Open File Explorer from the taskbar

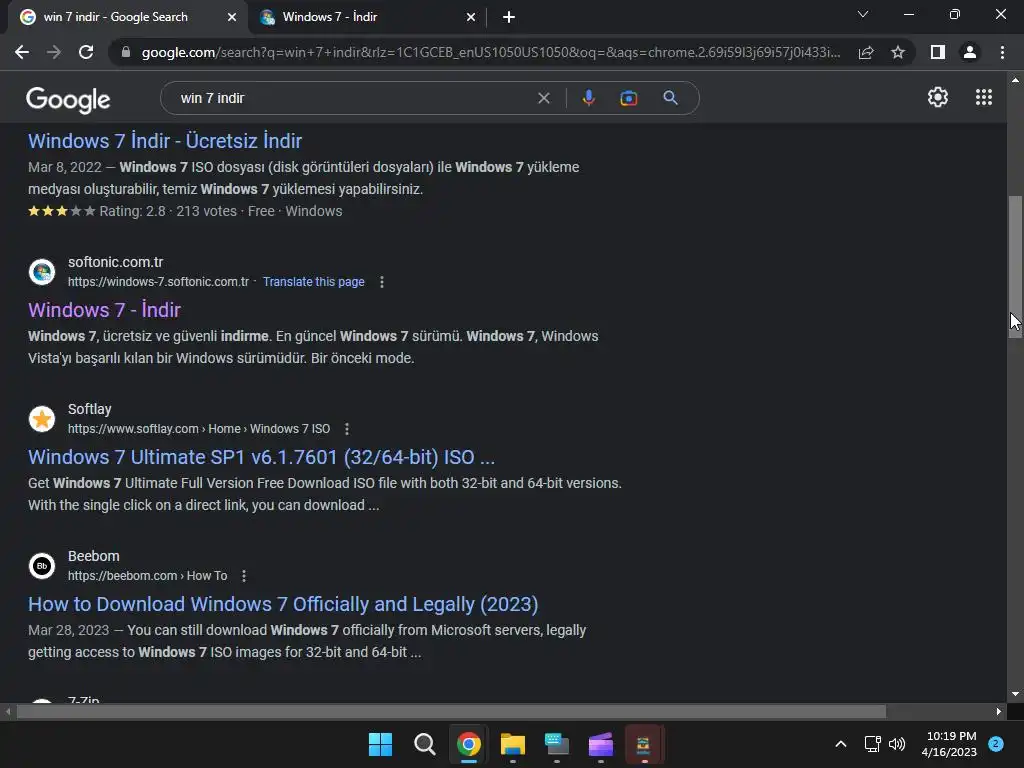tap(513, 744)
